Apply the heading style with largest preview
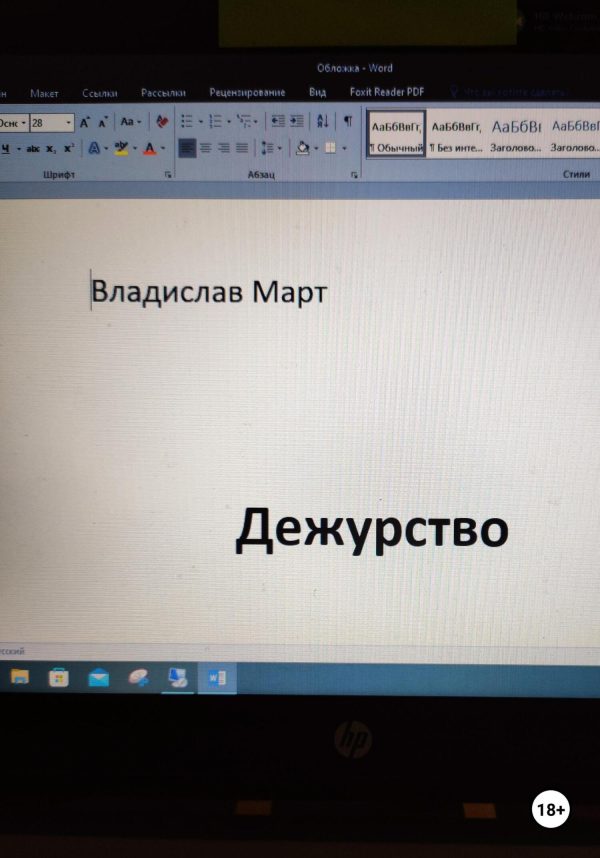This screenshot has width=600, height=858. [516, 135]
